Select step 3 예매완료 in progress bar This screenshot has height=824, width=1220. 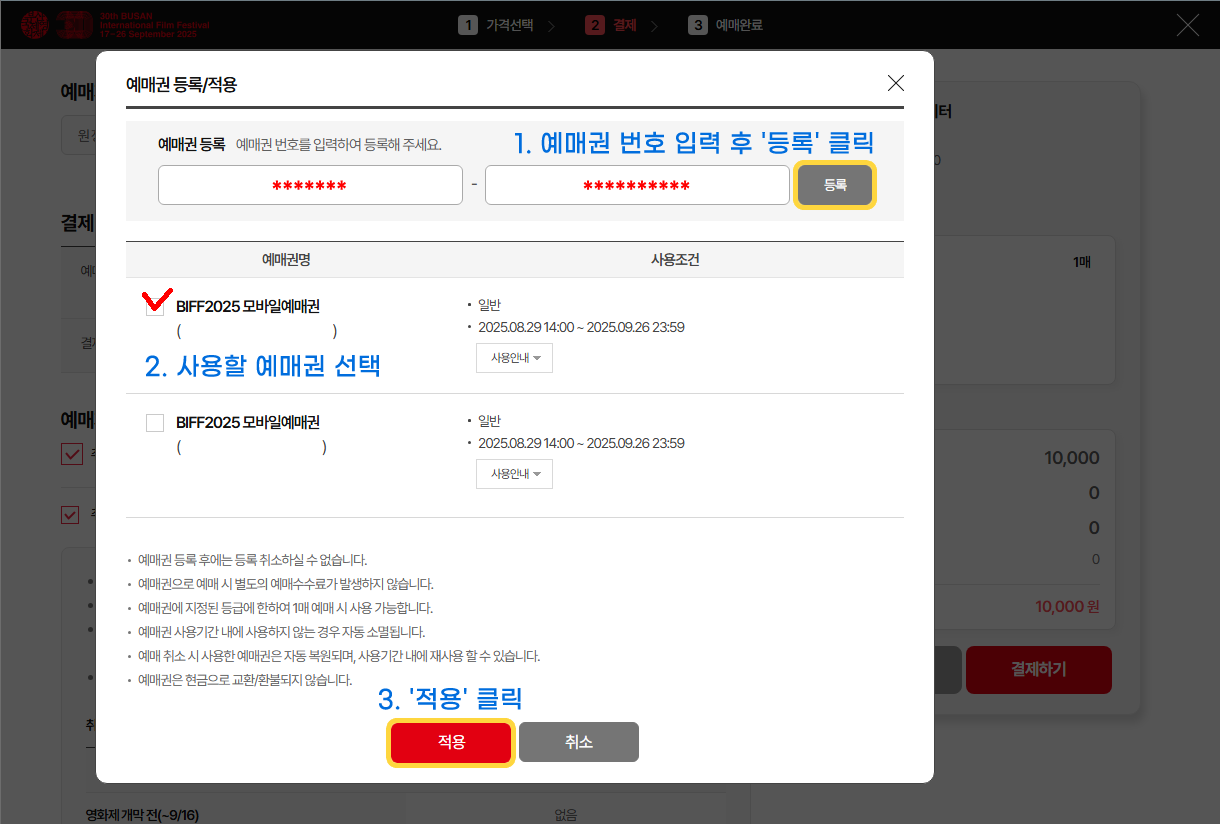pos(726,25)
